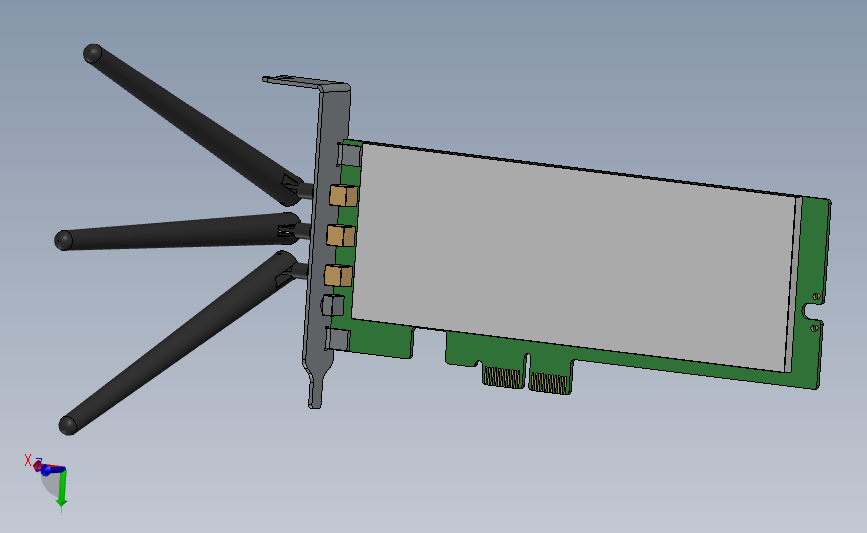This screenshot has width=867, height=533.
Task: Select the top antenna of the wireless card
Action: [x=193, y=125]
